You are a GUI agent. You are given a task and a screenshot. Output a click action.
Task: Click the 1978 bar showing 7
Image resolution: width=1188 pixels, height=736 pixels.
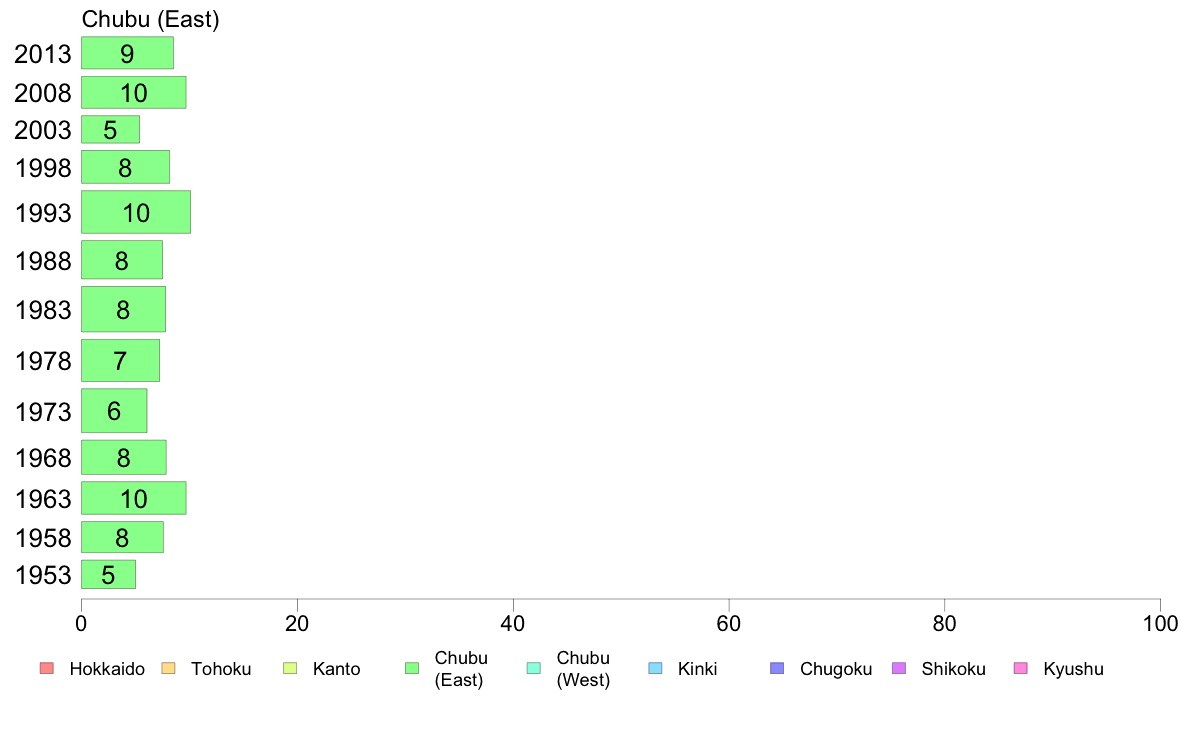(x=120, y=361)
